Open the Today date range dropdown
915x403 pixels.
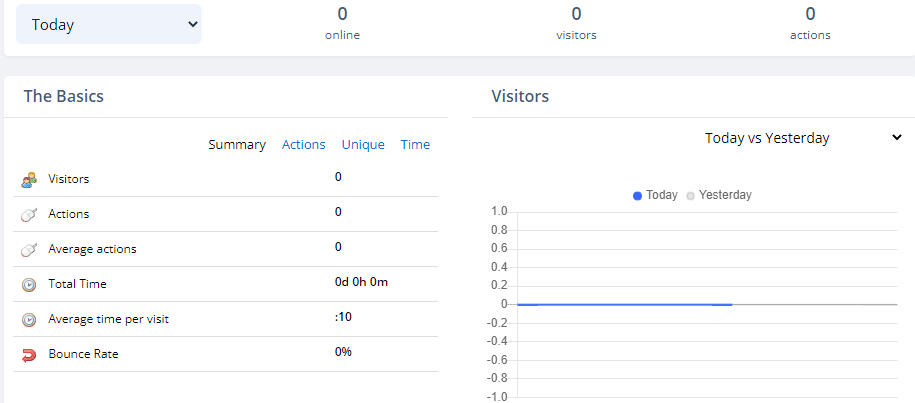109,25
